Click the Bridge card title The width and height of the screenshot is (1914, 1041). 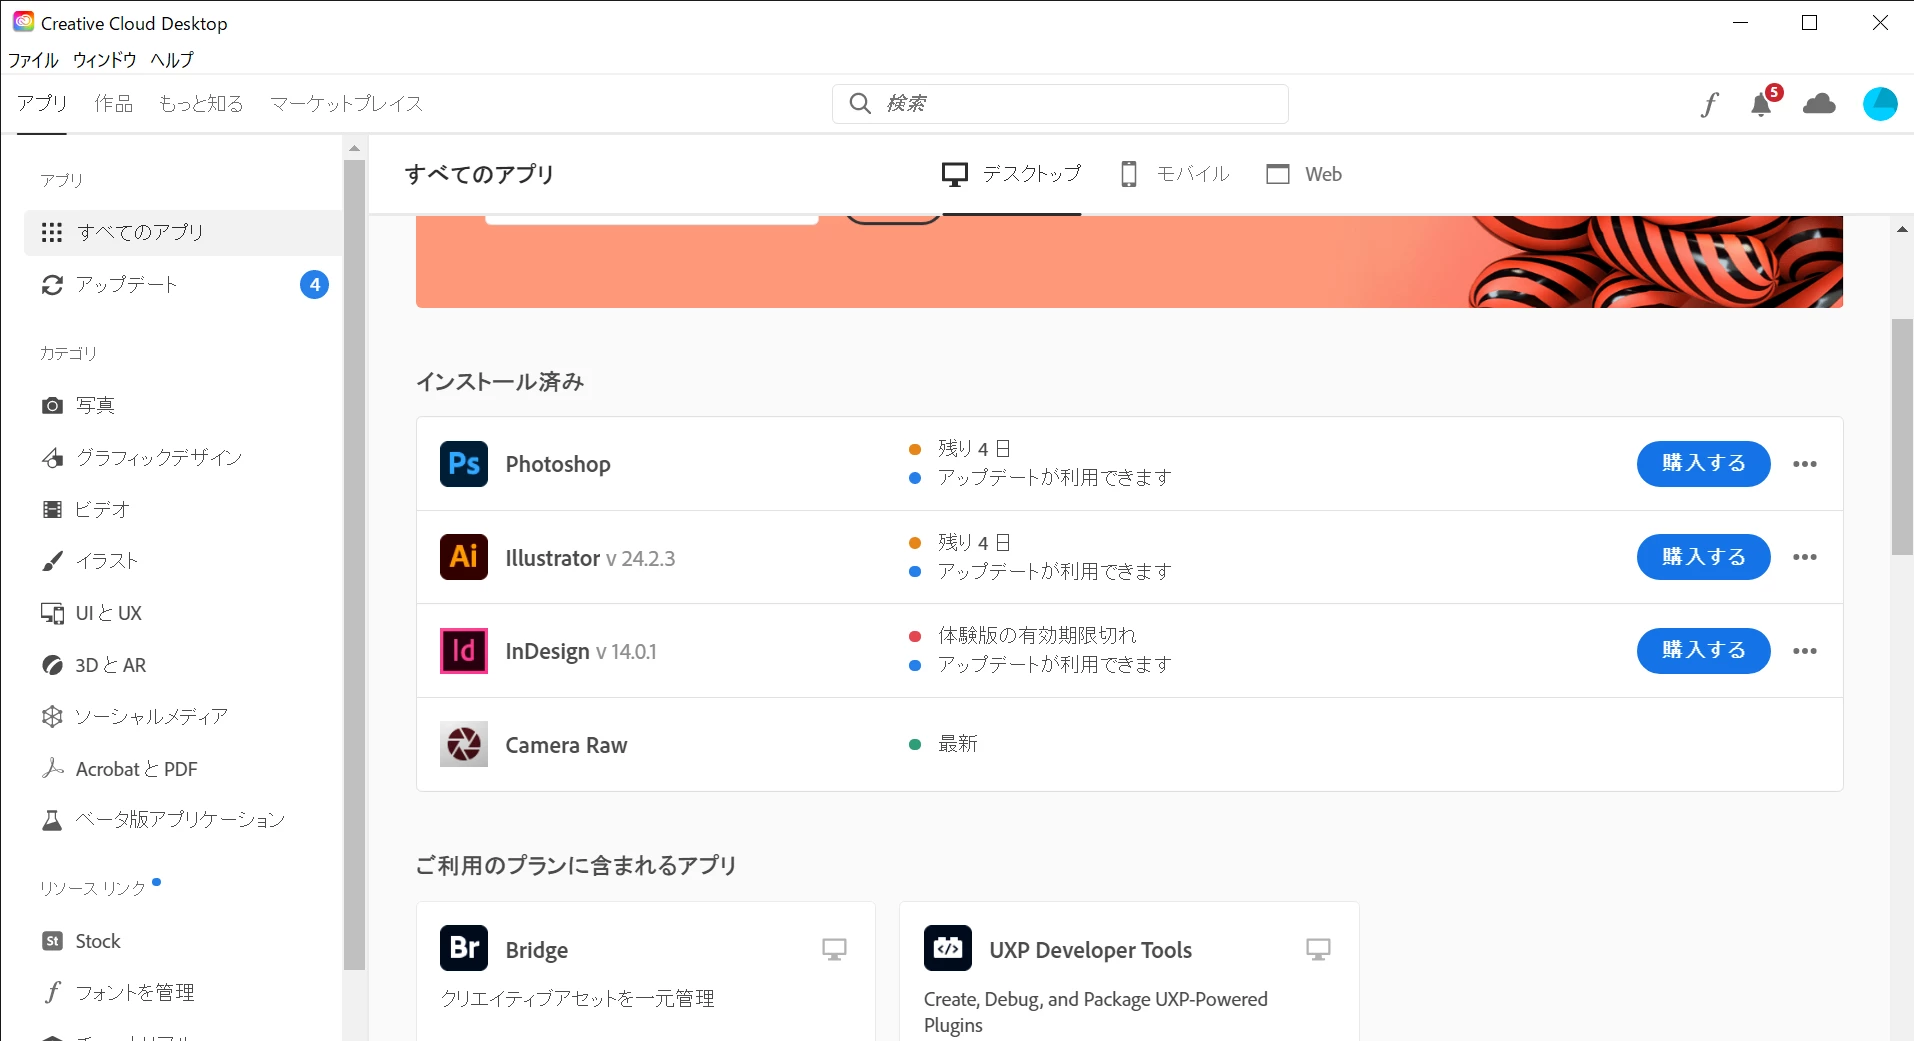[x=537, y=950]
